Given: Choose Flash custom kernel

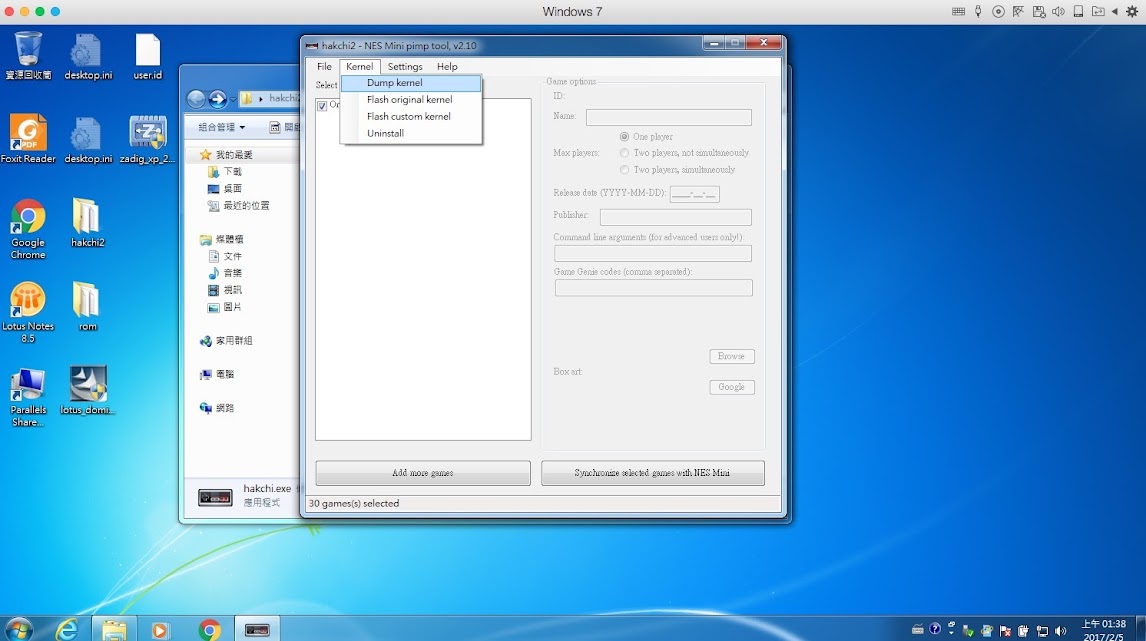Looking at the screenshot, I should (411, 116).
